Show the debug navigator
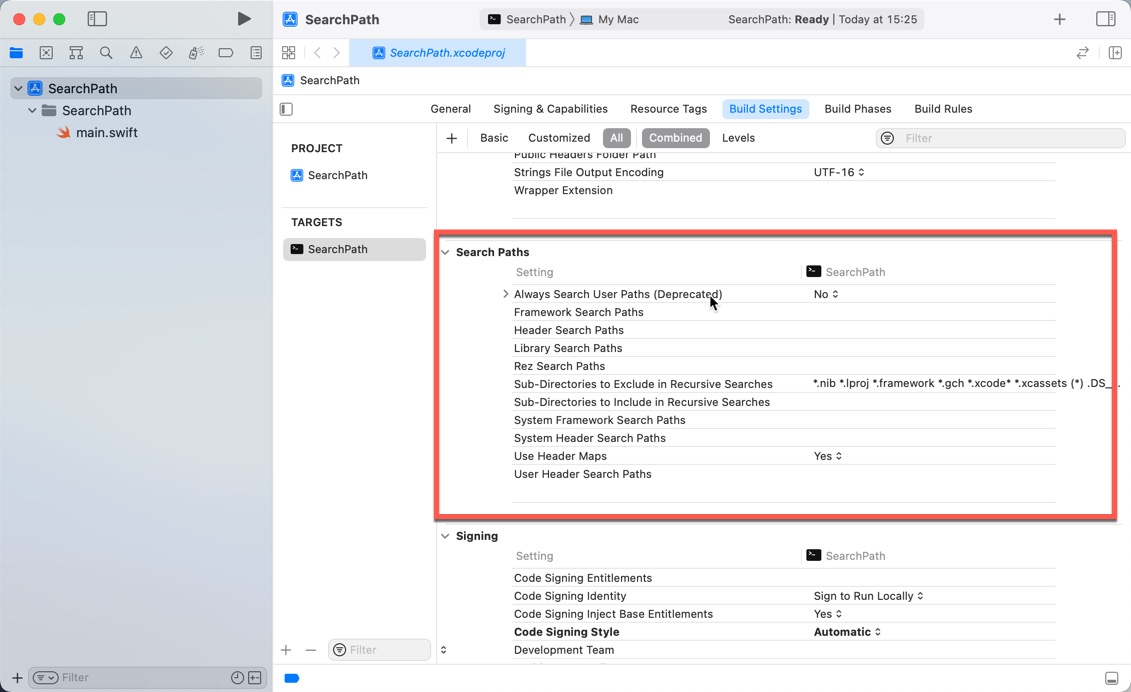 pyautogui.click(x=195, y=53)
